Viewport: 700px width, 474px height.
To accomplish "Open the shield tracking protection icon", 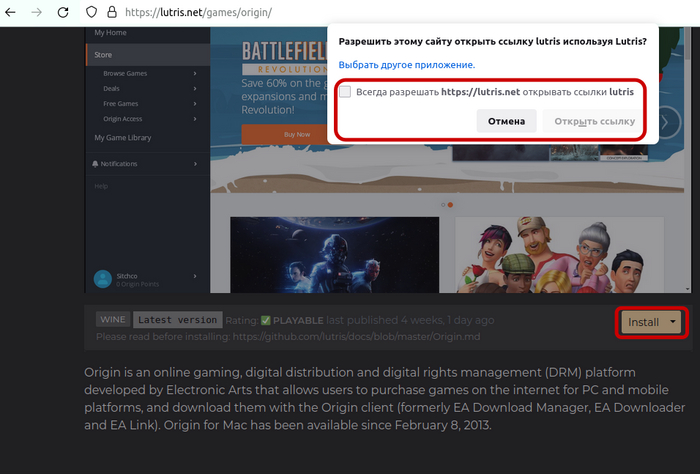I will pos(91,12).
